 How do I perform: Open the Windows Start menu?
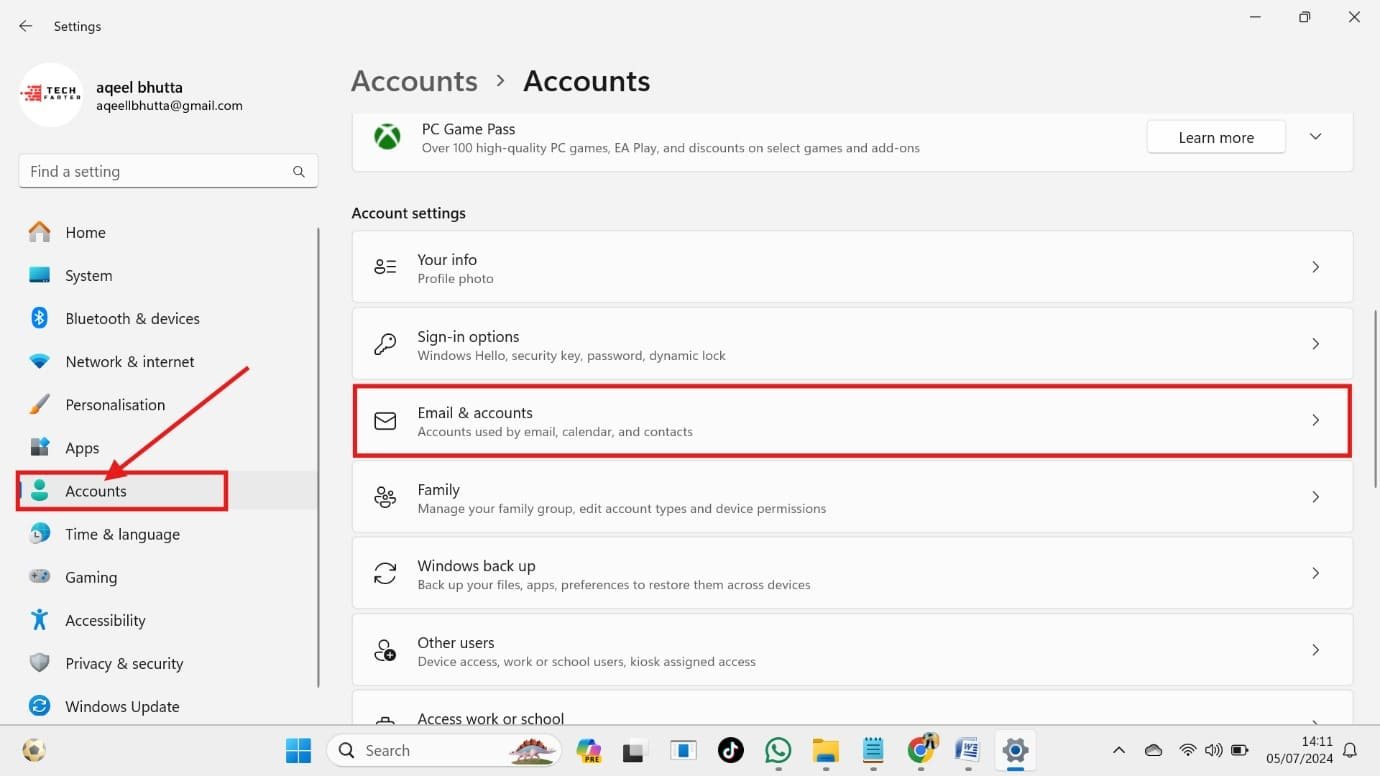[x=298, y=750]
